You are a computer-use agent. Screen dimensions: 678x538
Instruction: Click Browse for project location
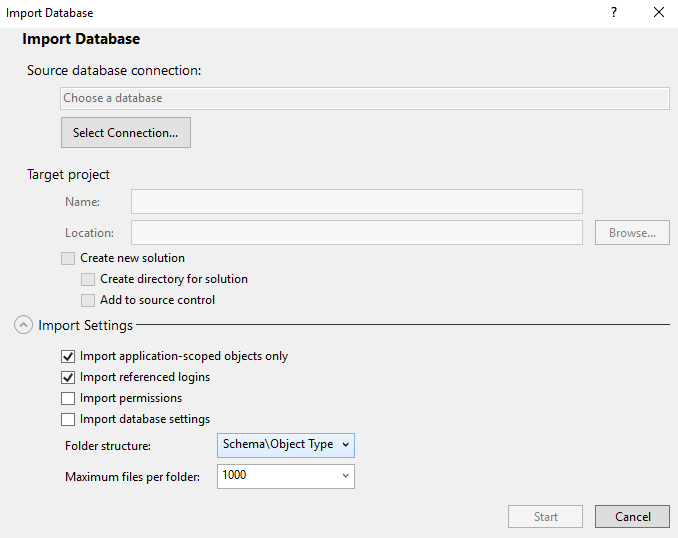632,233
